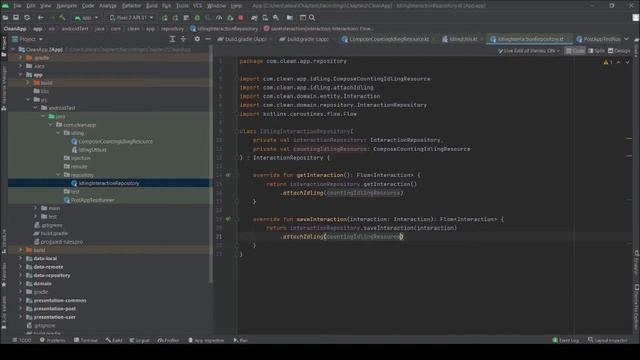Select IdlingInteractionRepository in project tree
This screenshot has width=640, height=360.
point(105,183)
